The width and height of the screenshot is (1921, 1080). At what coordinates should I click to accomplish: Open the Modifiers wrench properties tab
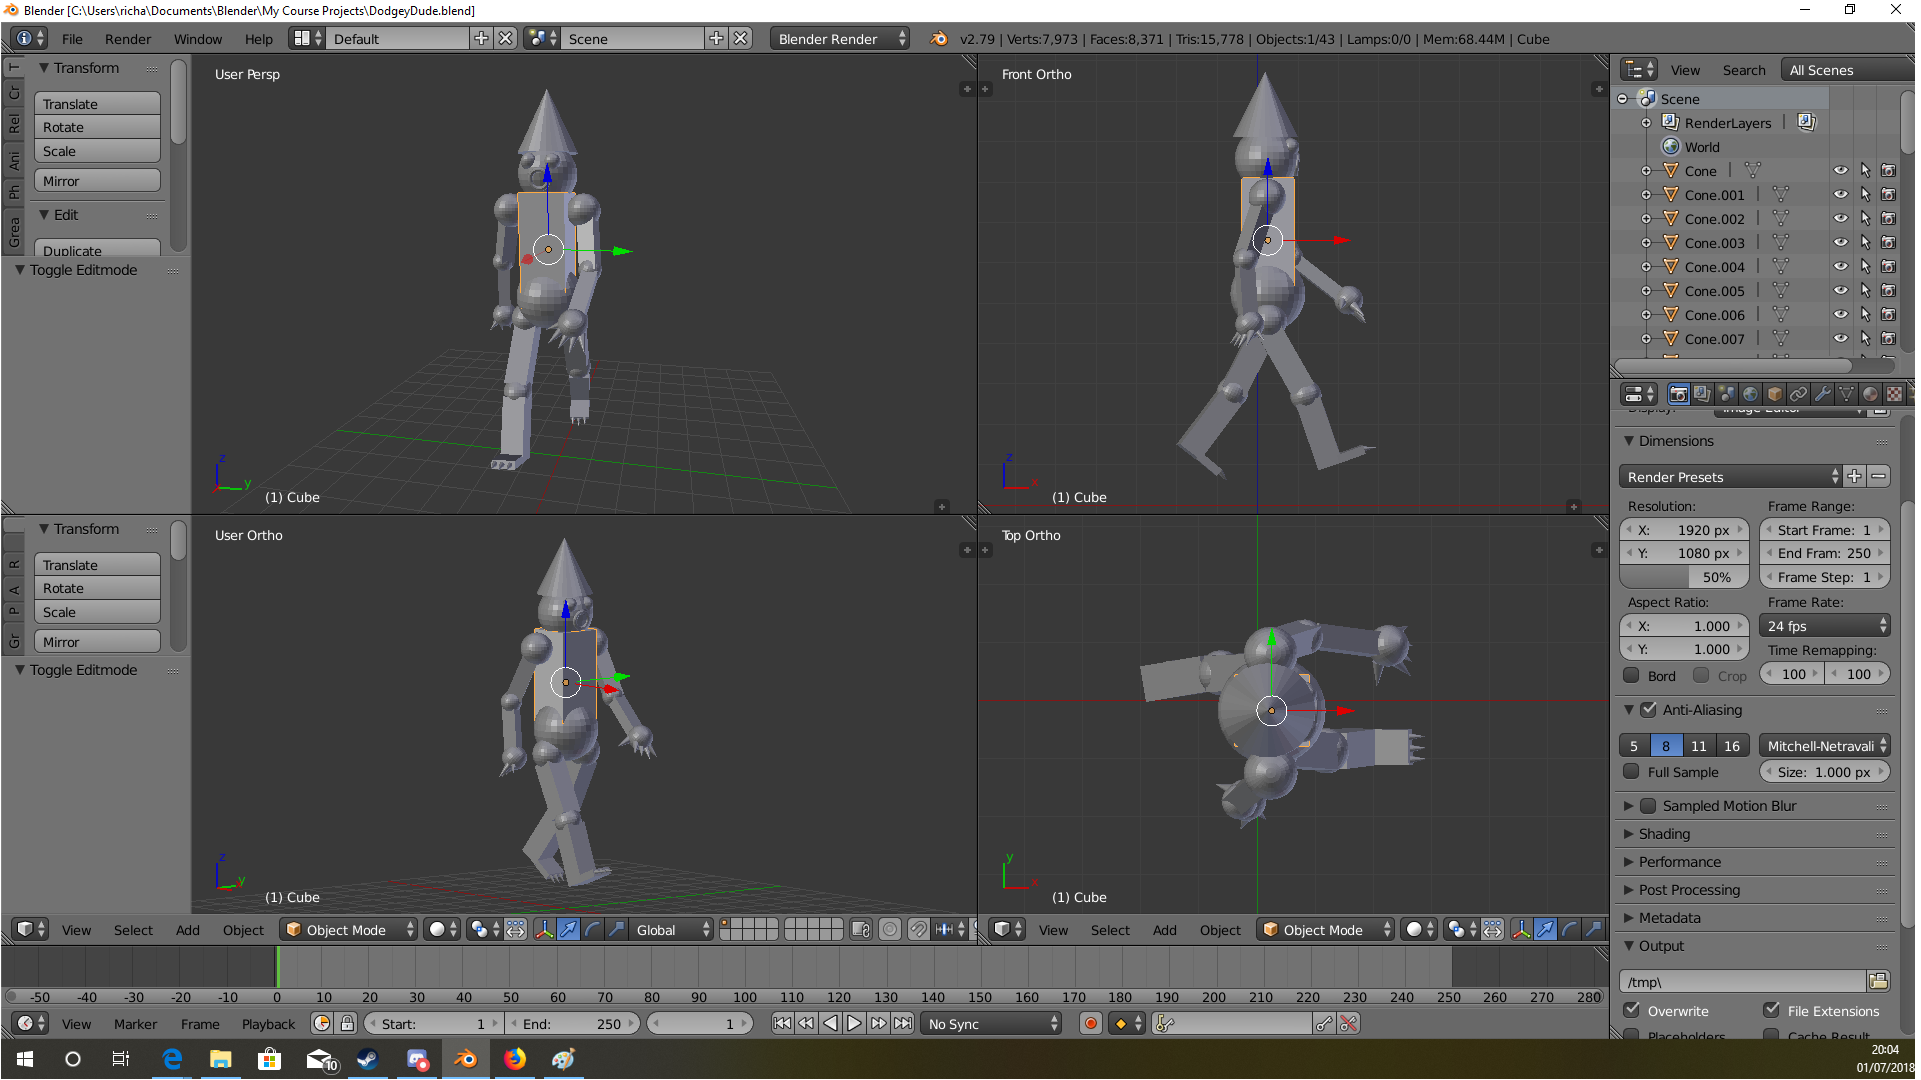pos(1823,394)
